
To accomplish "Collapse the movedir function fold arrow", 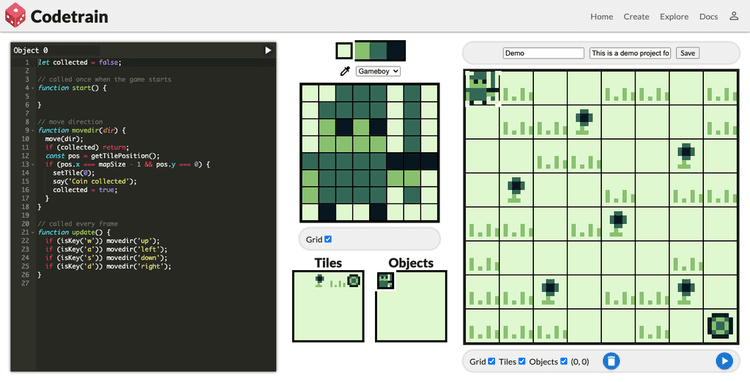I will pyautogui.click(x=33, y=131).
